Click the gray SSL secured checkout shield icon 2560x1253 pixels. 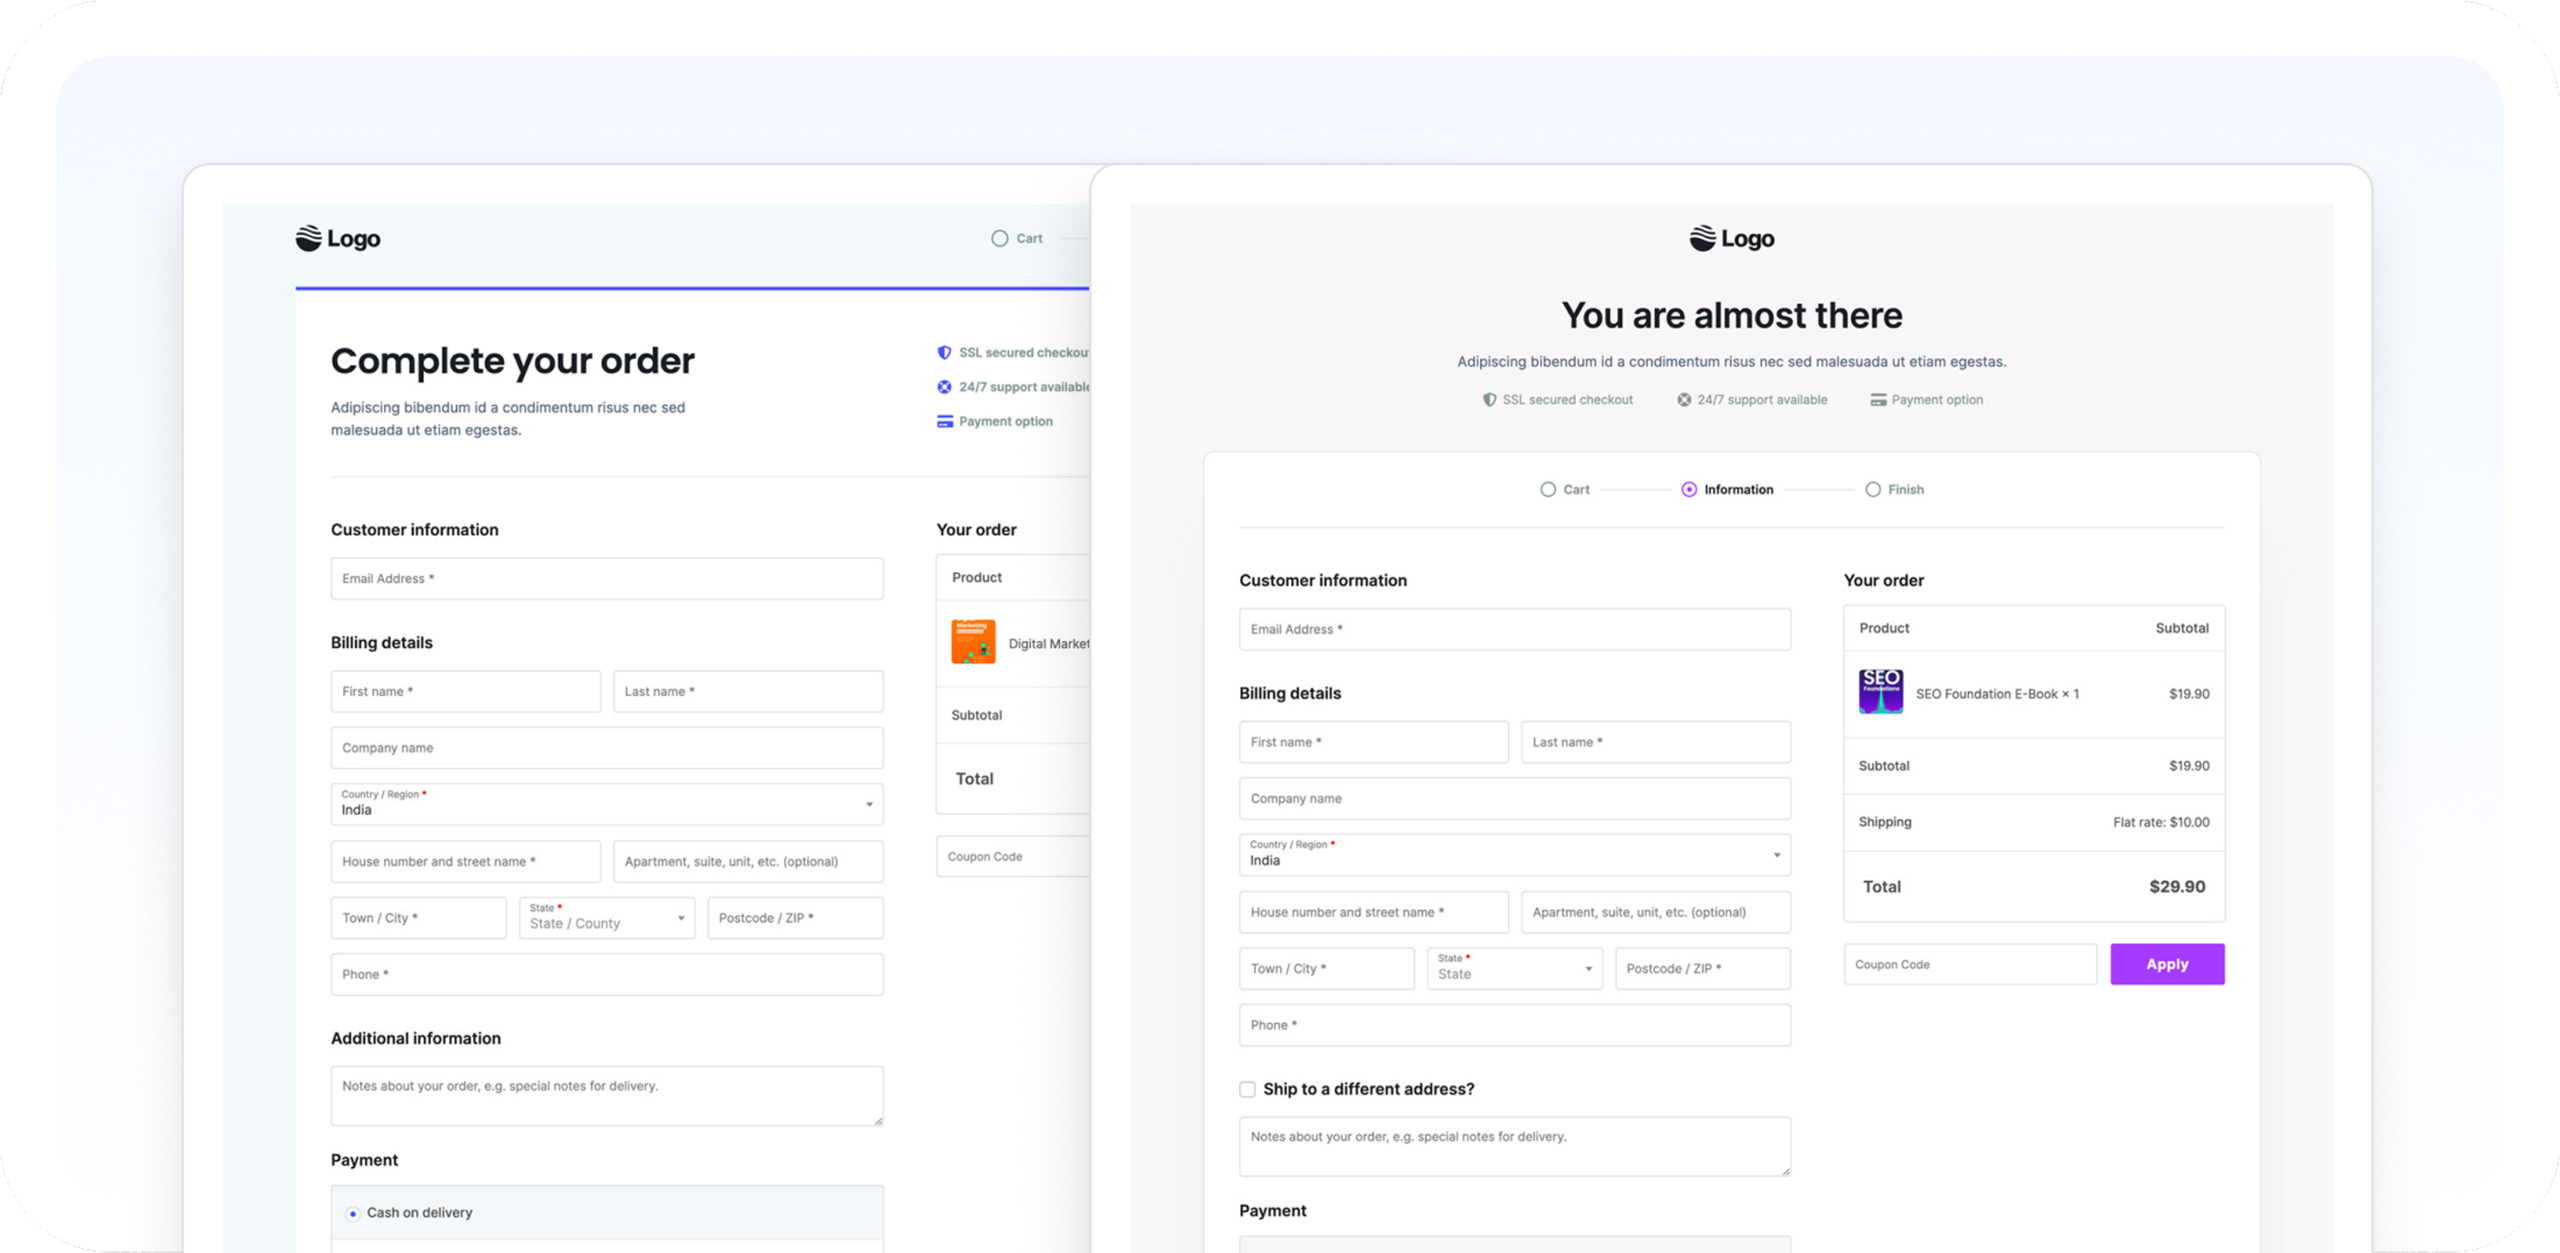click(x=1489, y=400)
